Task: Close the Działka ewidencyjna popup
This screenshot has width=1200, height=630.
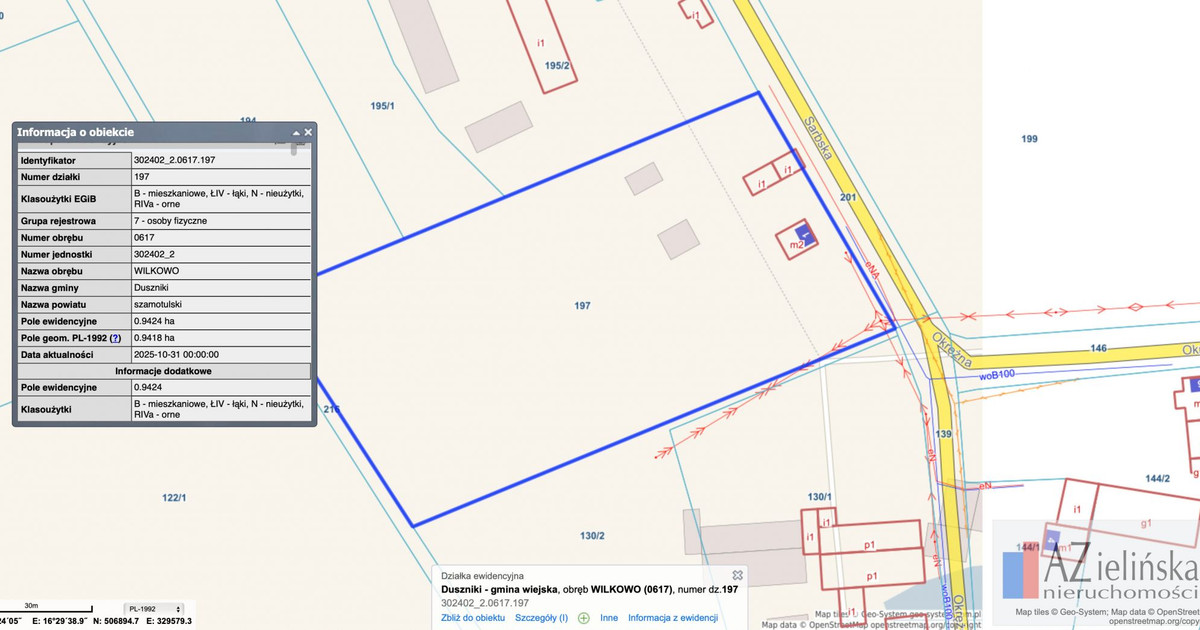Action: click(737, 575)
